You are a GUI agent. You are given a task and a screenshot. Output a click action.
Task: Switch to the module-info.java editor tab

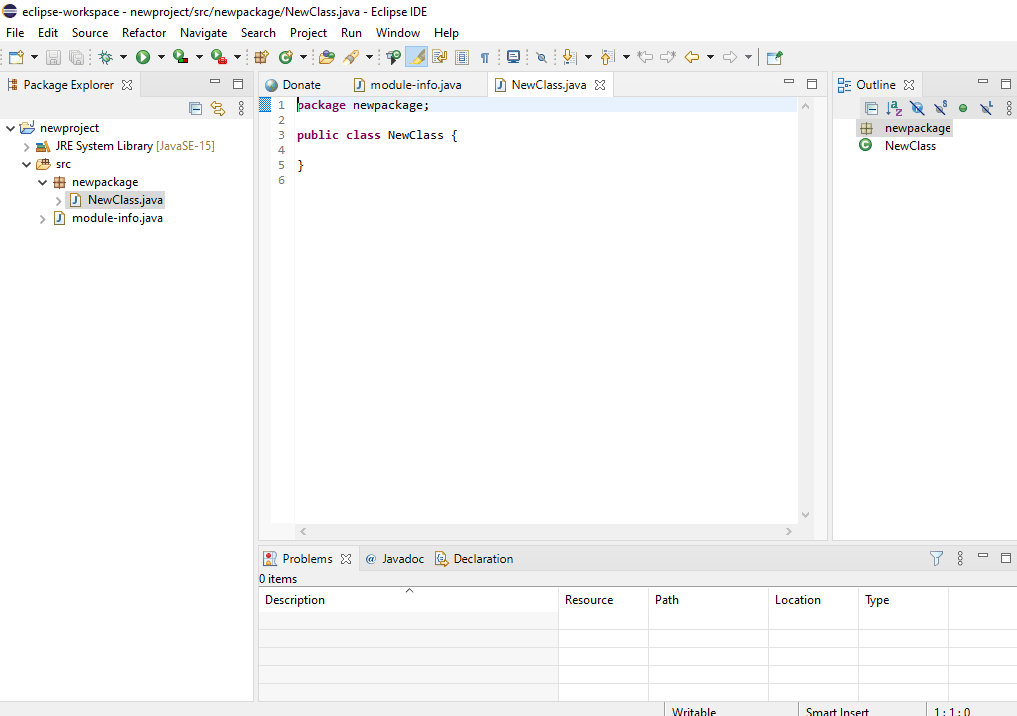point(415,85)
